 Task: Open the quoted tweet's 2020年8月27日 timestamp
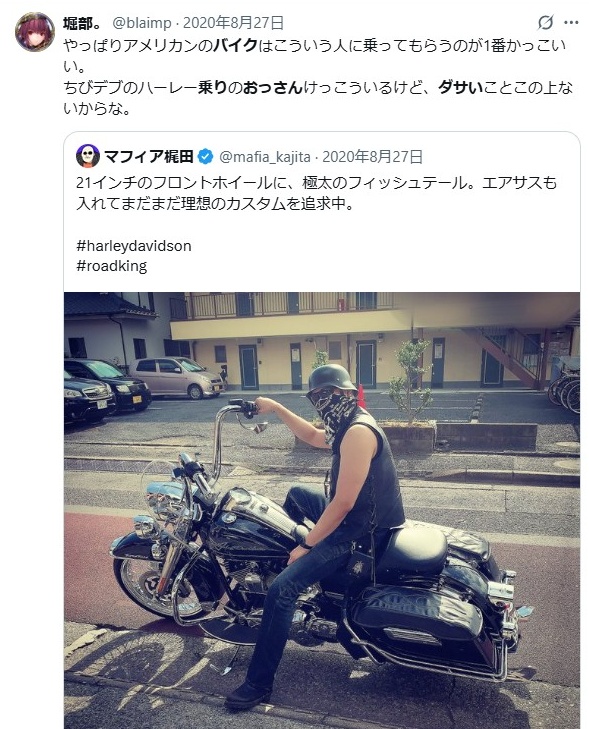point(372,157)
